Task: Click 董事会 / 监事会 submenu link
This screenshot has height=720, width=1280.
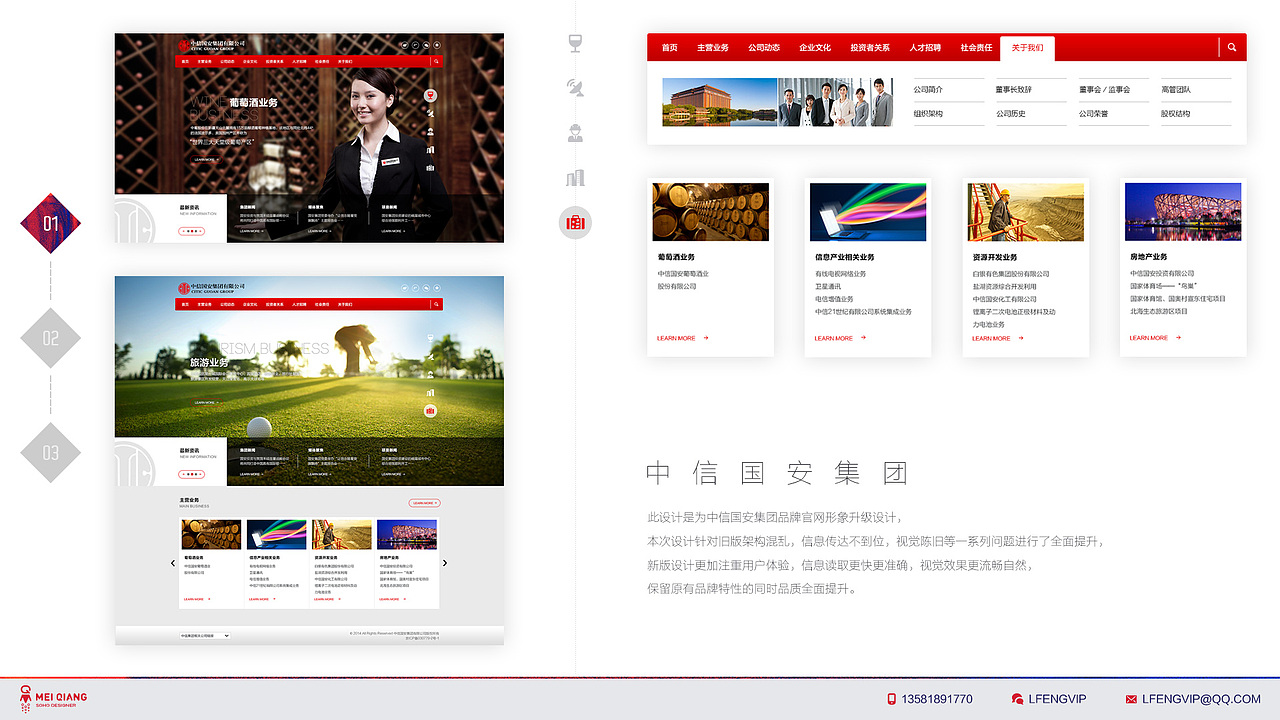Action: [x=1104, y=90]
